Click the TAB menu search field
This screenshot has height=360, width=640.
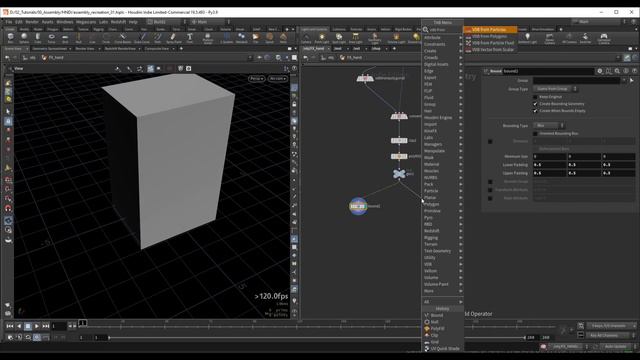(442, 29)
